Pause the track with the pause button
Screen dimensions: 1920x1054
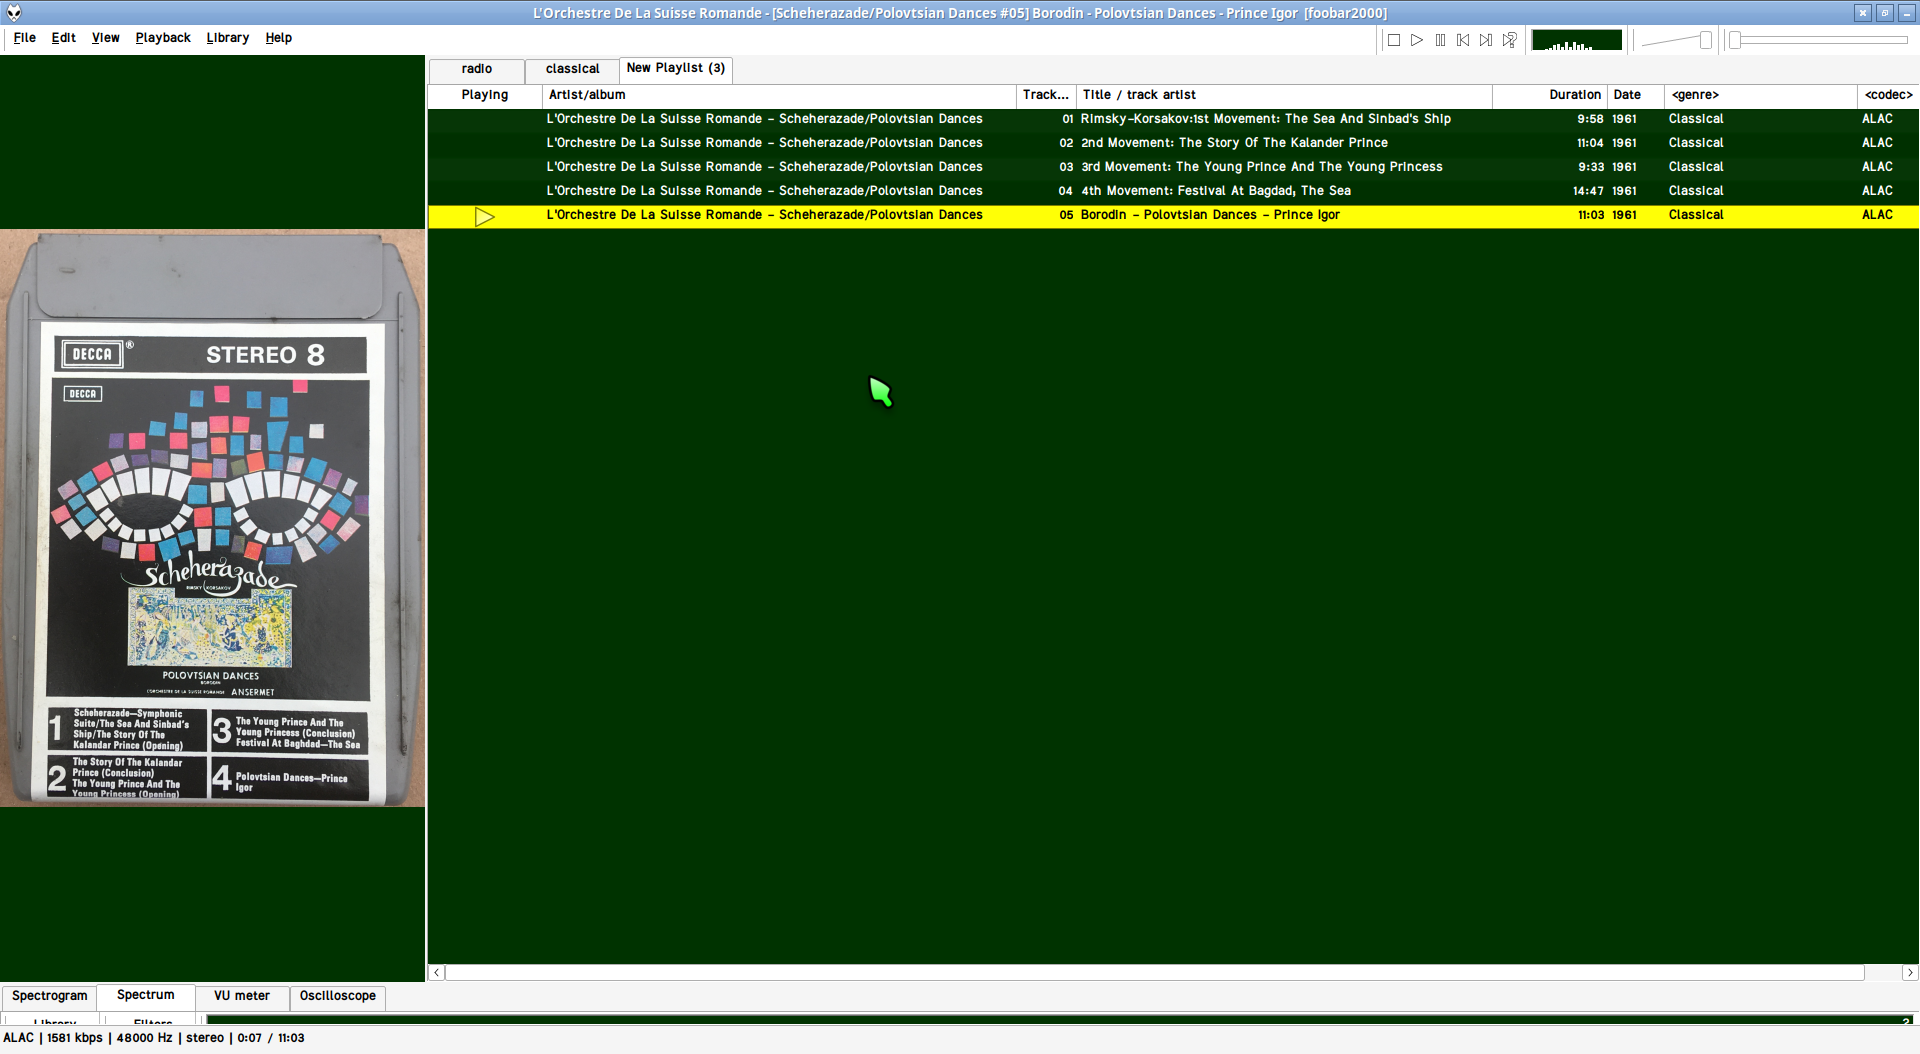point(1440,40)
